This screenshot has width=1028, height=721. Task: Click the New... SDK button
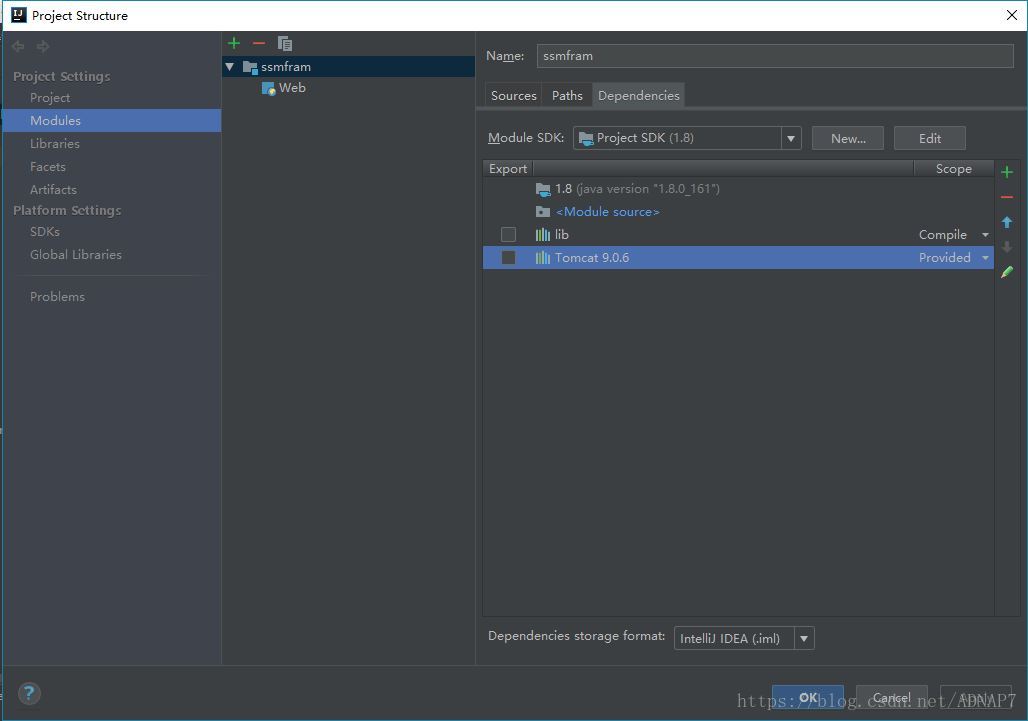(x=848, y=138)
